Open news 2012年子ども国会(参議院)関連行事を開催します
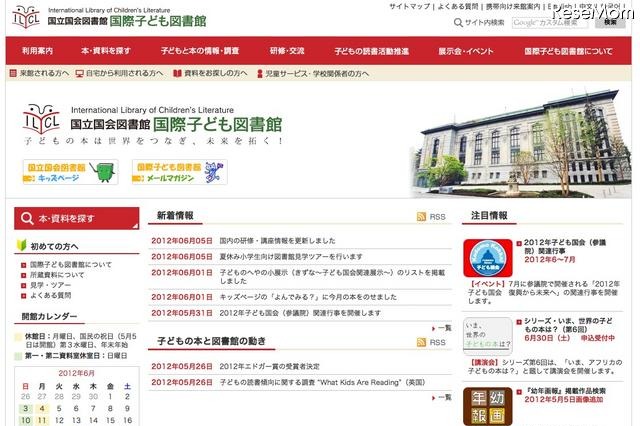640x426 pixels. [300, 313]
